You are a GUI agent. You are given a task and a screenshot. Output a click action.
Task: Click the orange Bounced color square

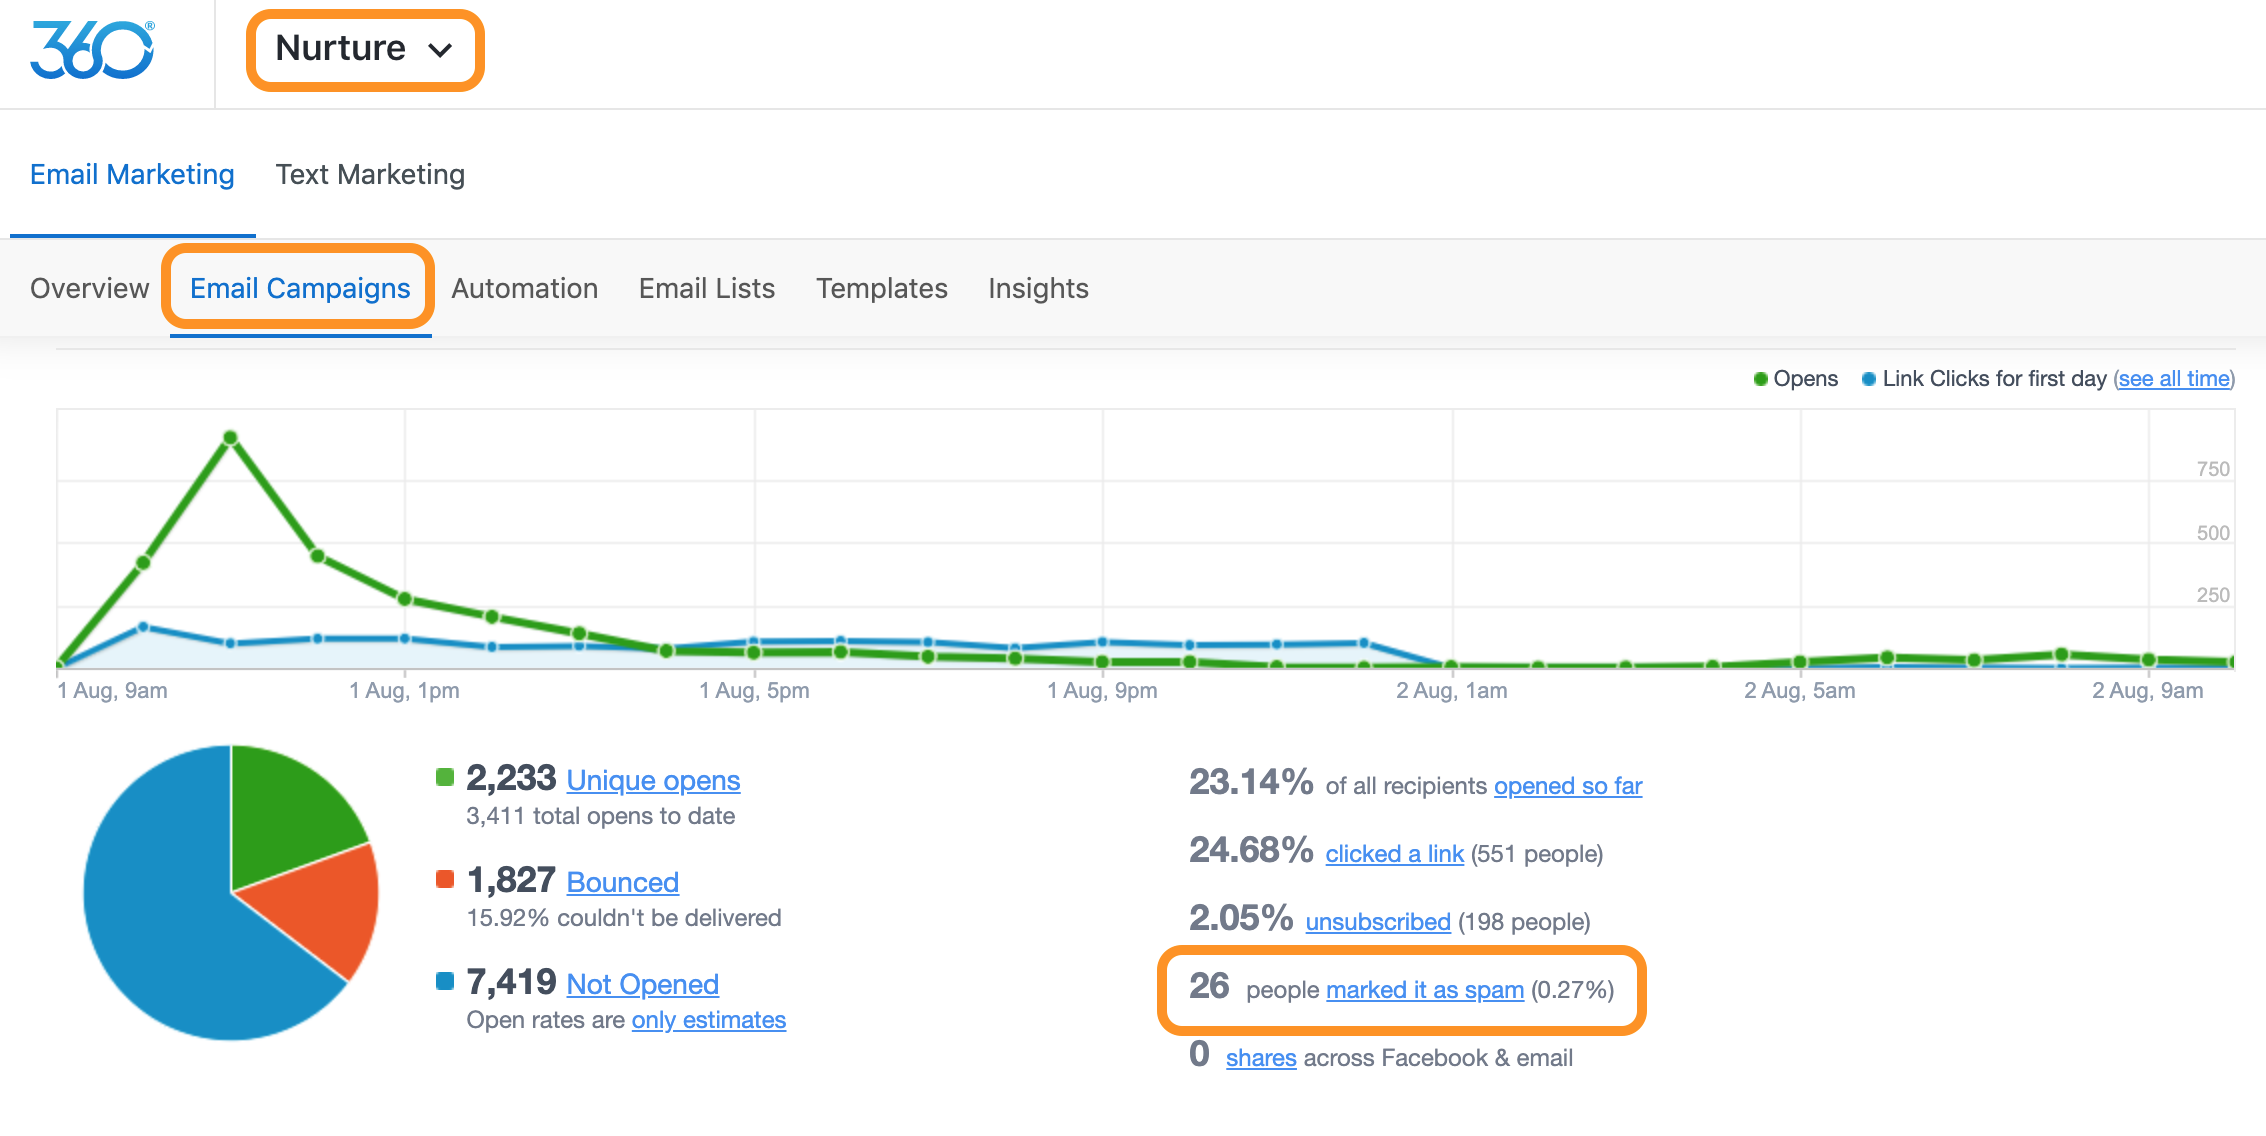(445, 879)
